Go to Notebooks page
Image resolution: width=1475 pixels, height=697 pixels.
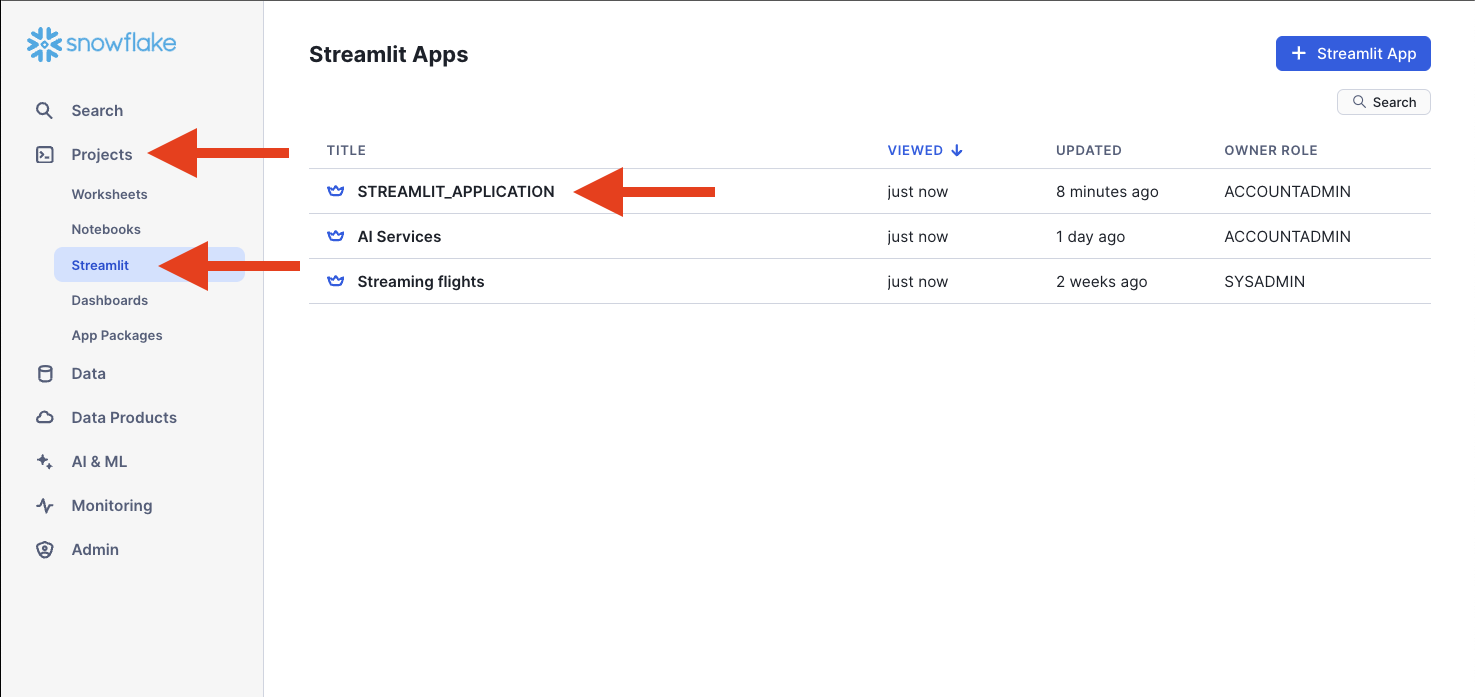[x=106, y=230]
